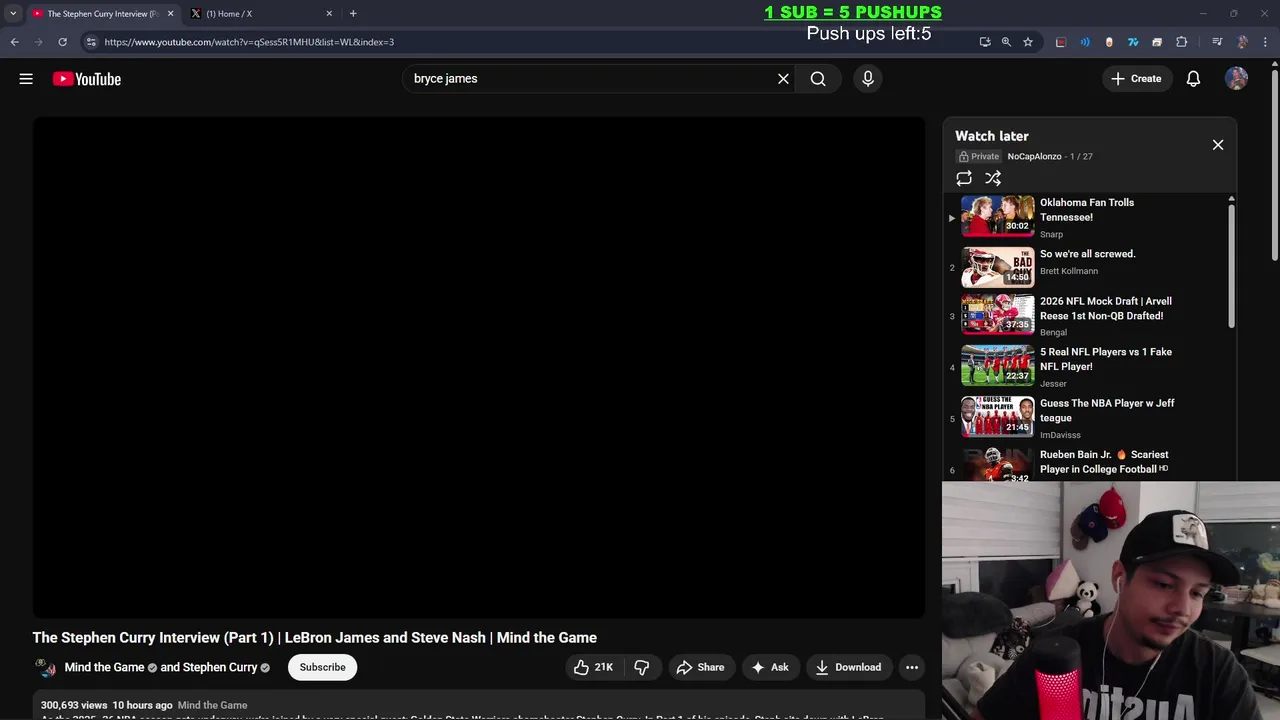Open the Chrome three-dot menu
This screenshot has height=720, width=1280.
tap(1264, 42)
